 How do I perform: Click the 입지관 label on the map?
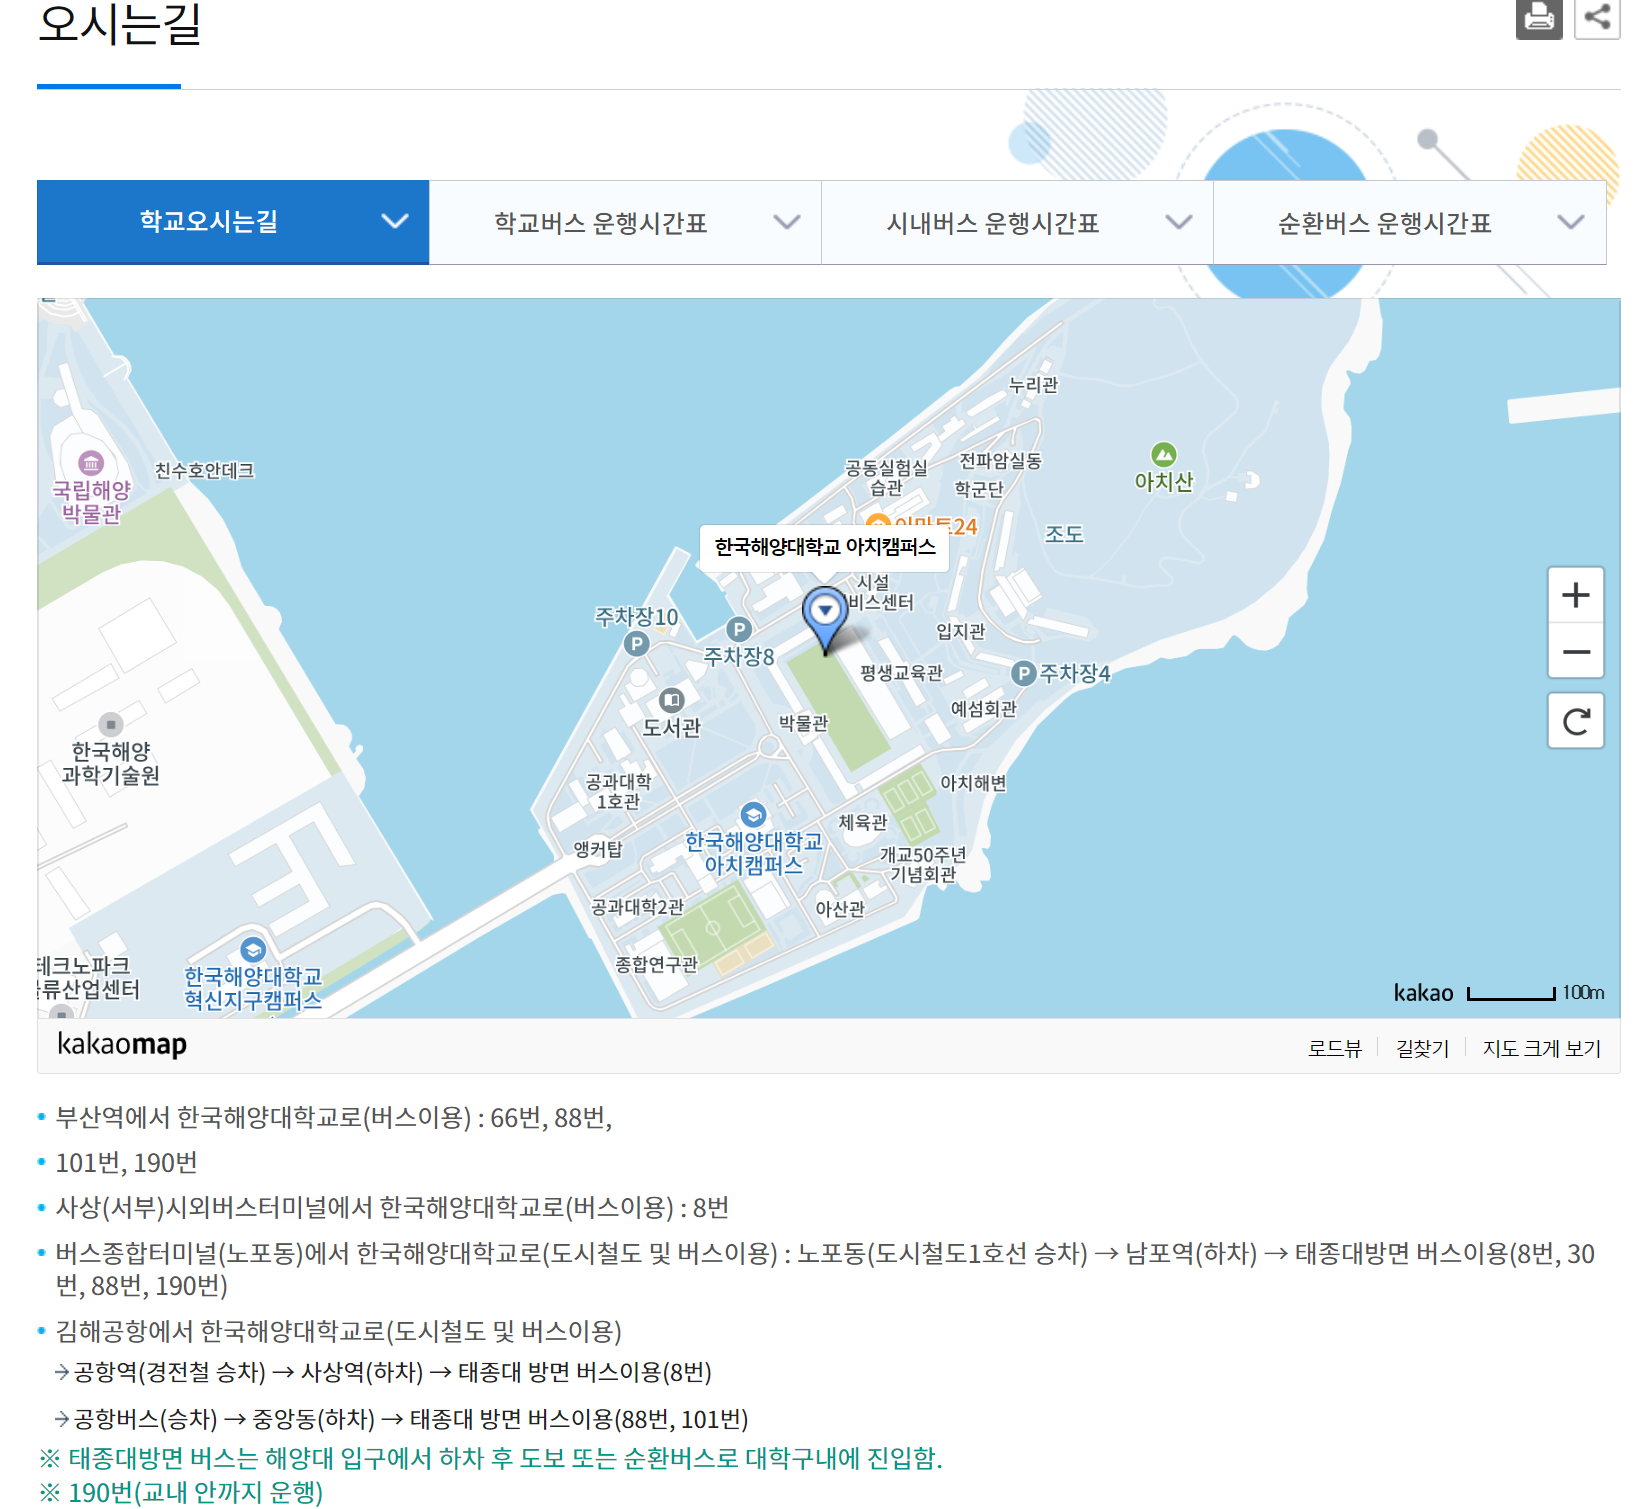(960, 631)
